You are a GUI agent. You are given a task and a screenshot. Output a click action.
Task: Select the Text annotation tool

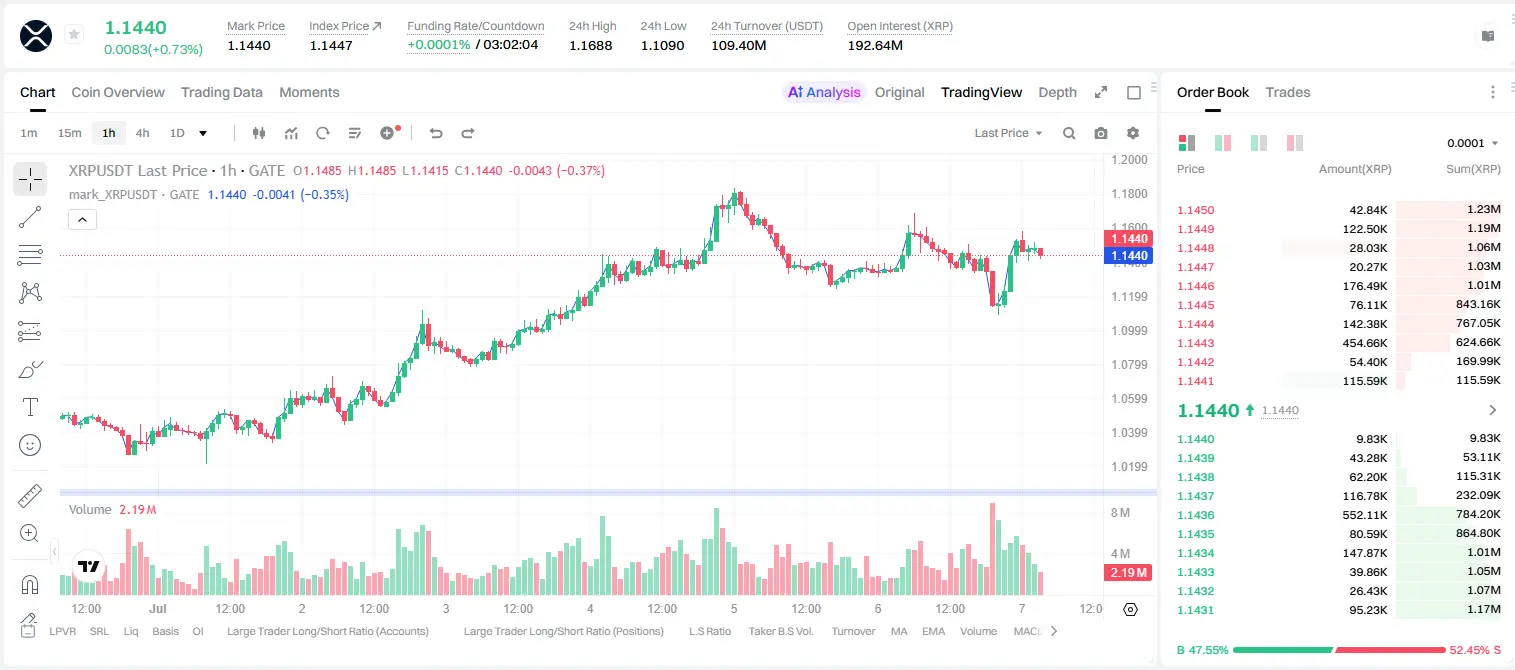tap(30, 407)
